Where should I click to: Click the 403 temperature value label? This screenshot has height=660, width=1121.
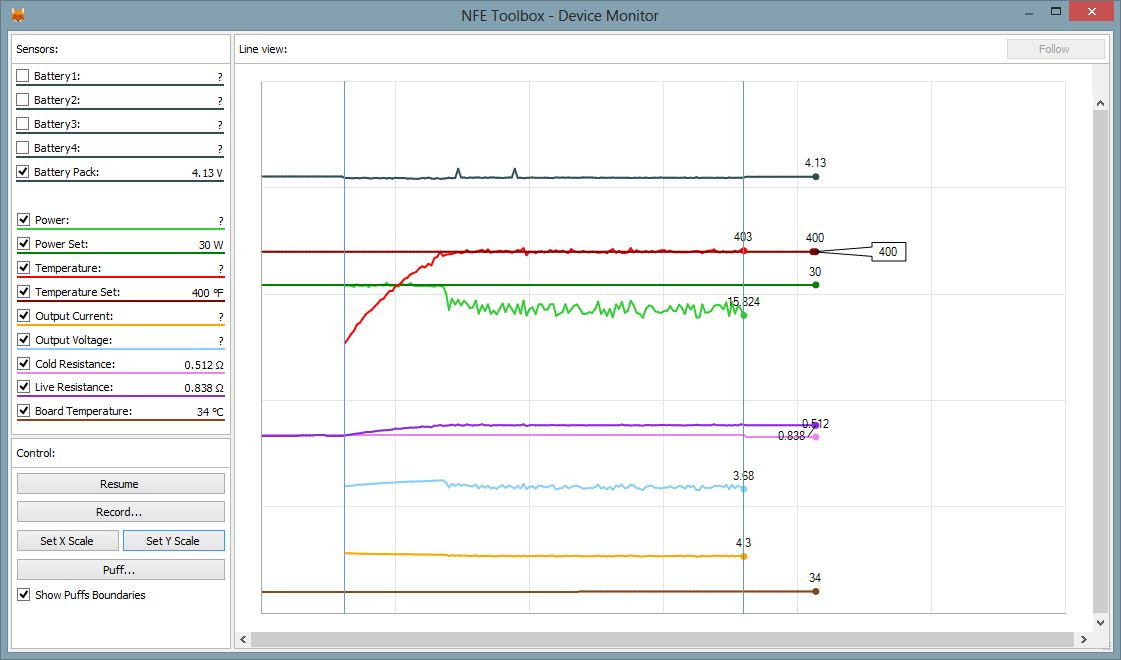click(x=743, y=237)
